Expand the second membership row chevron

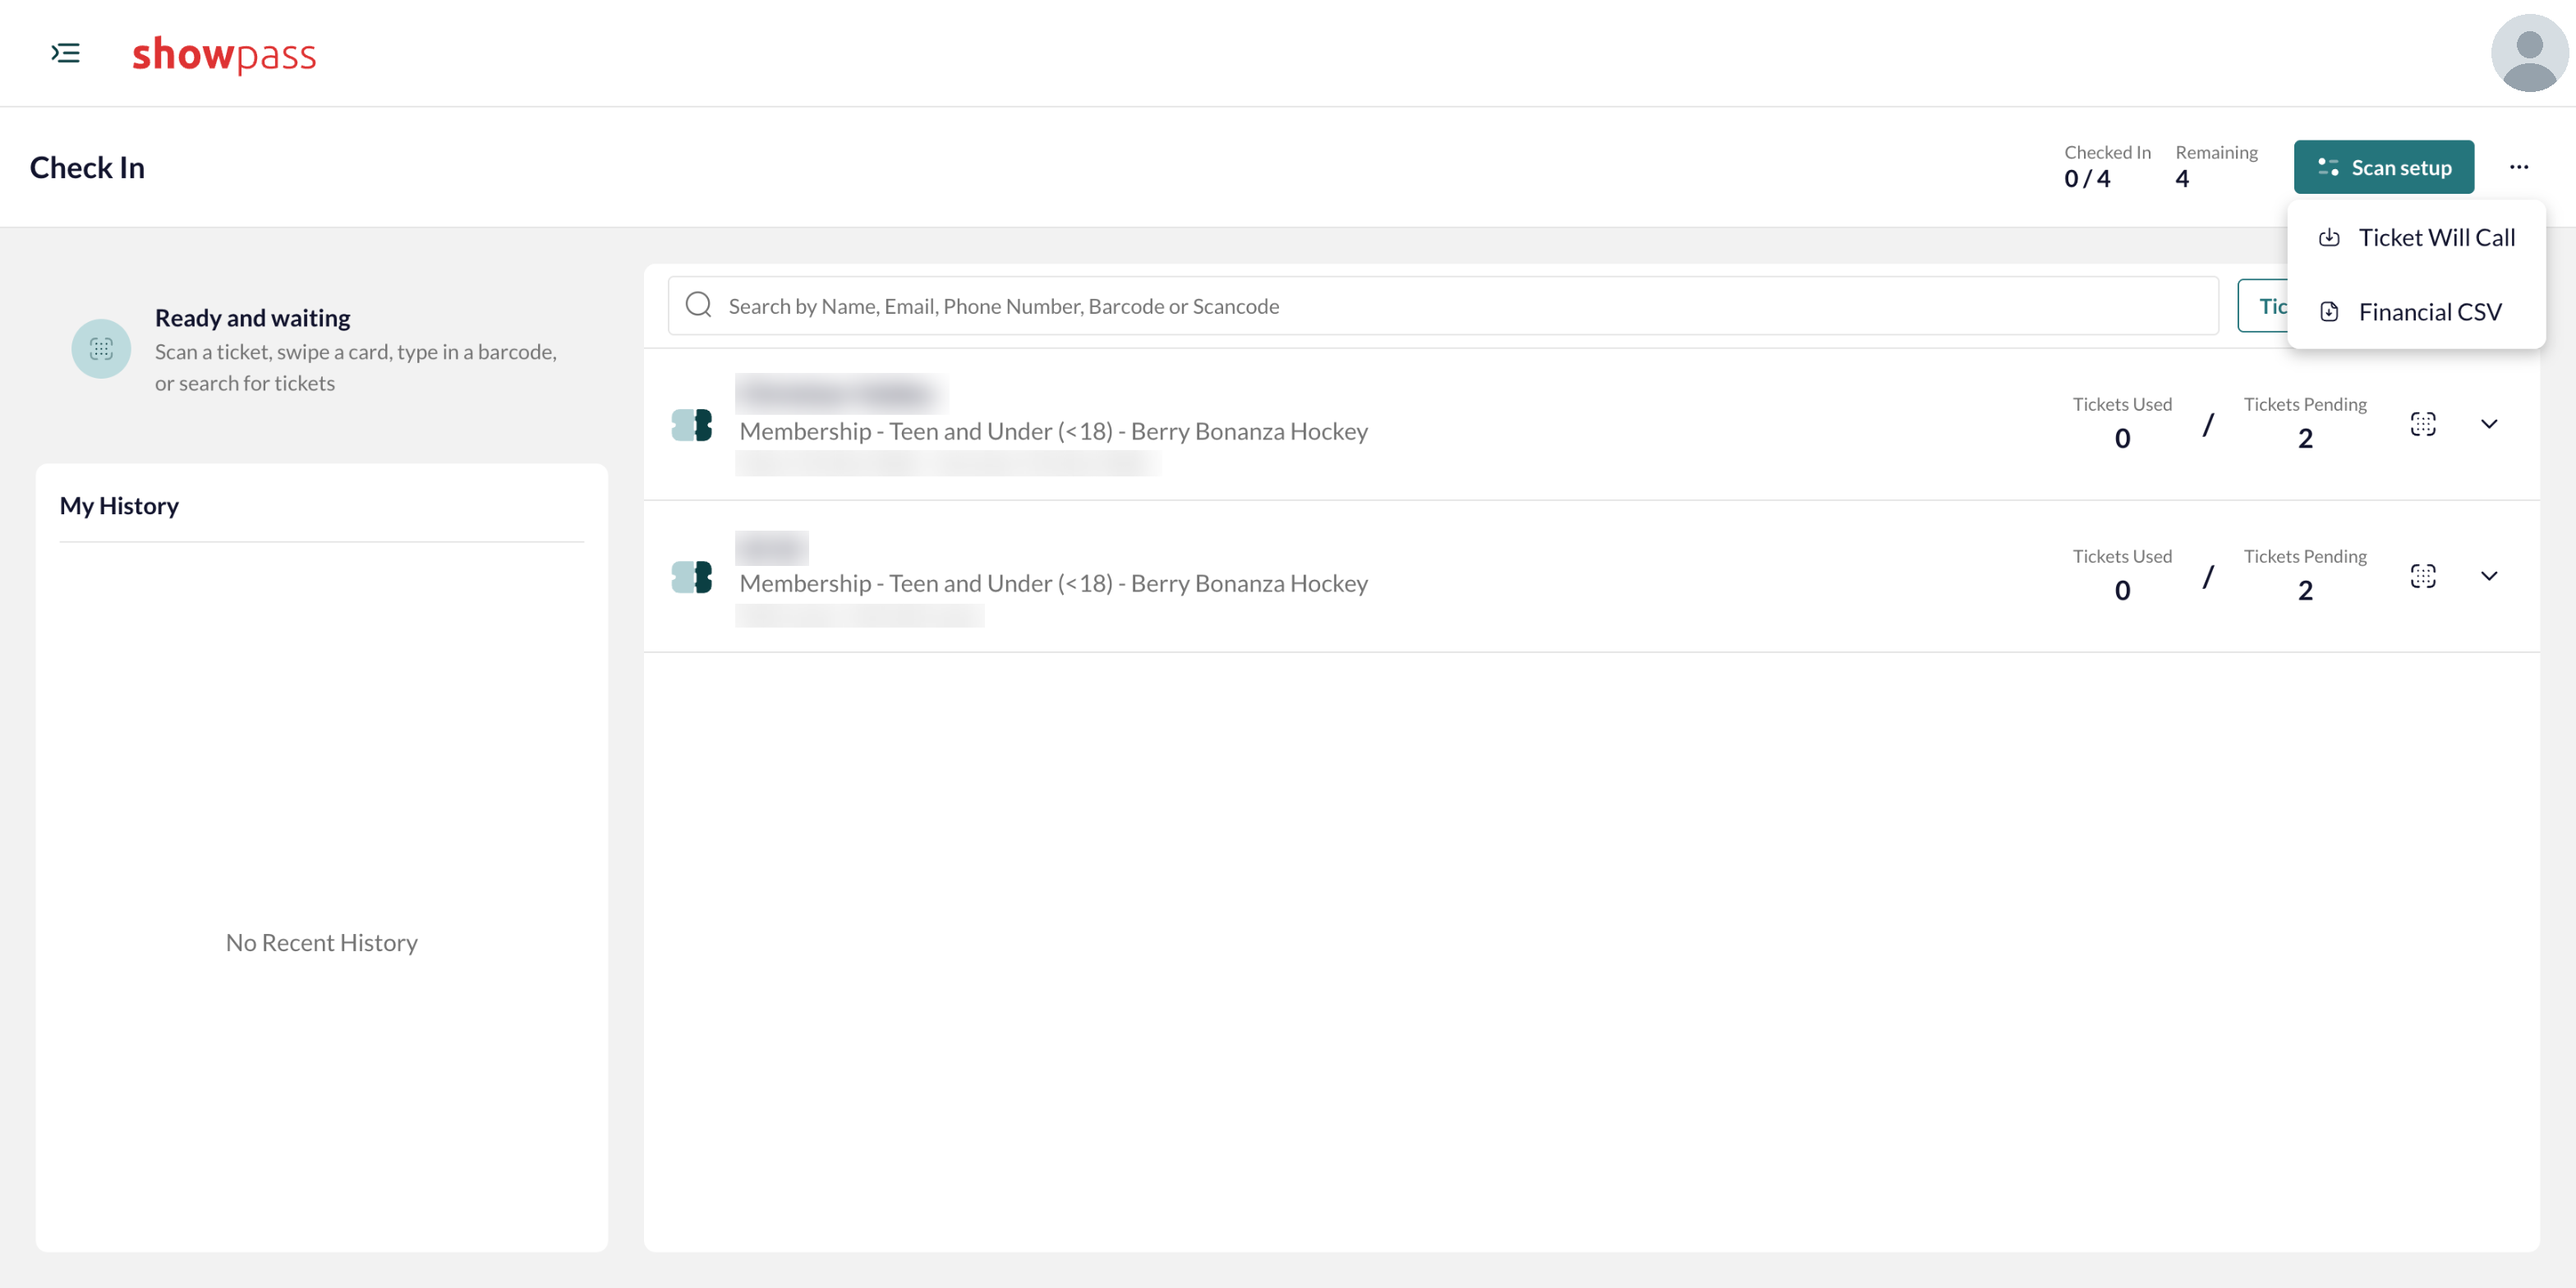(x=2489, y=576)
